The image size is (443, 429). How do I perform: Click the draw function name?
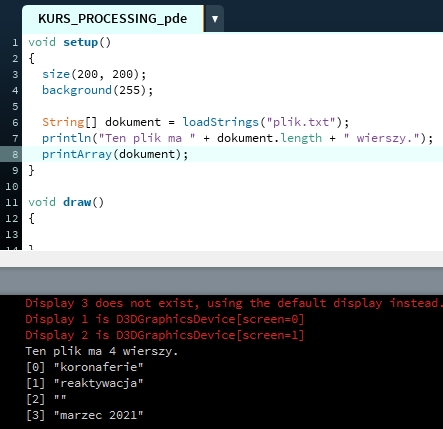(77, 202)
